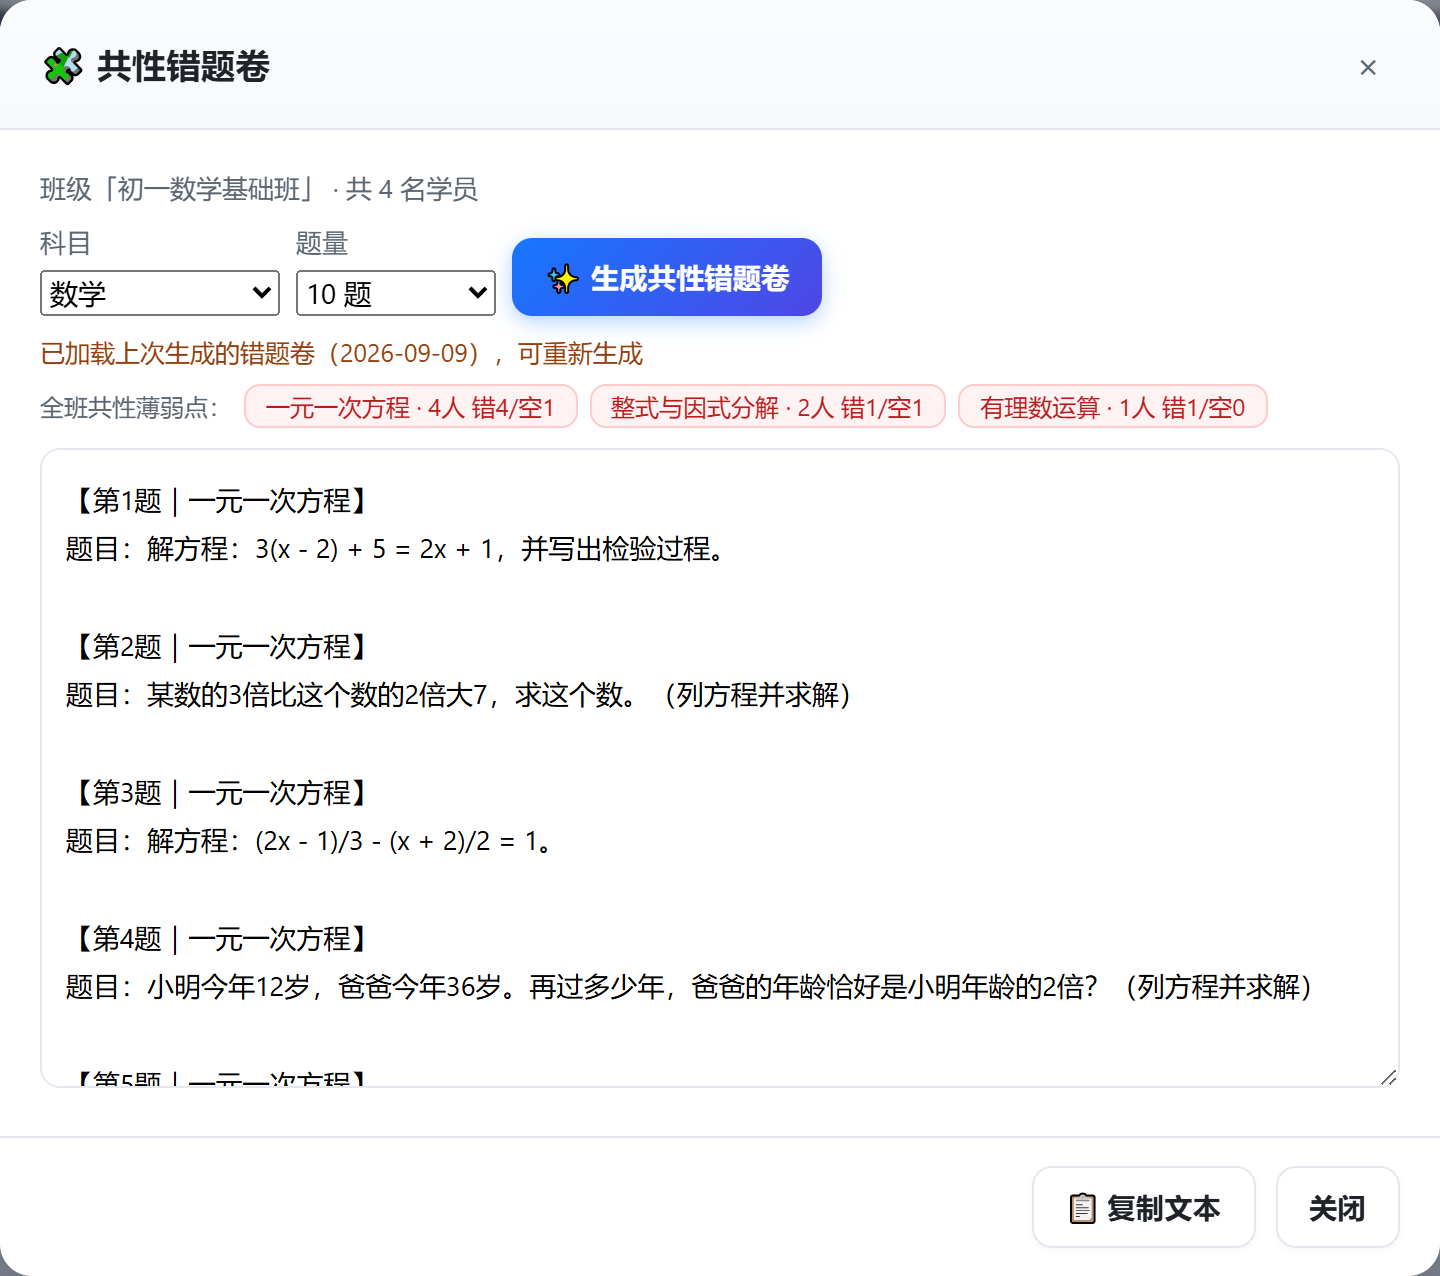Select the 一元一次方程 weak-point tag
The height and width of the screenshot is (1276, 1440).
pos(411,406)
